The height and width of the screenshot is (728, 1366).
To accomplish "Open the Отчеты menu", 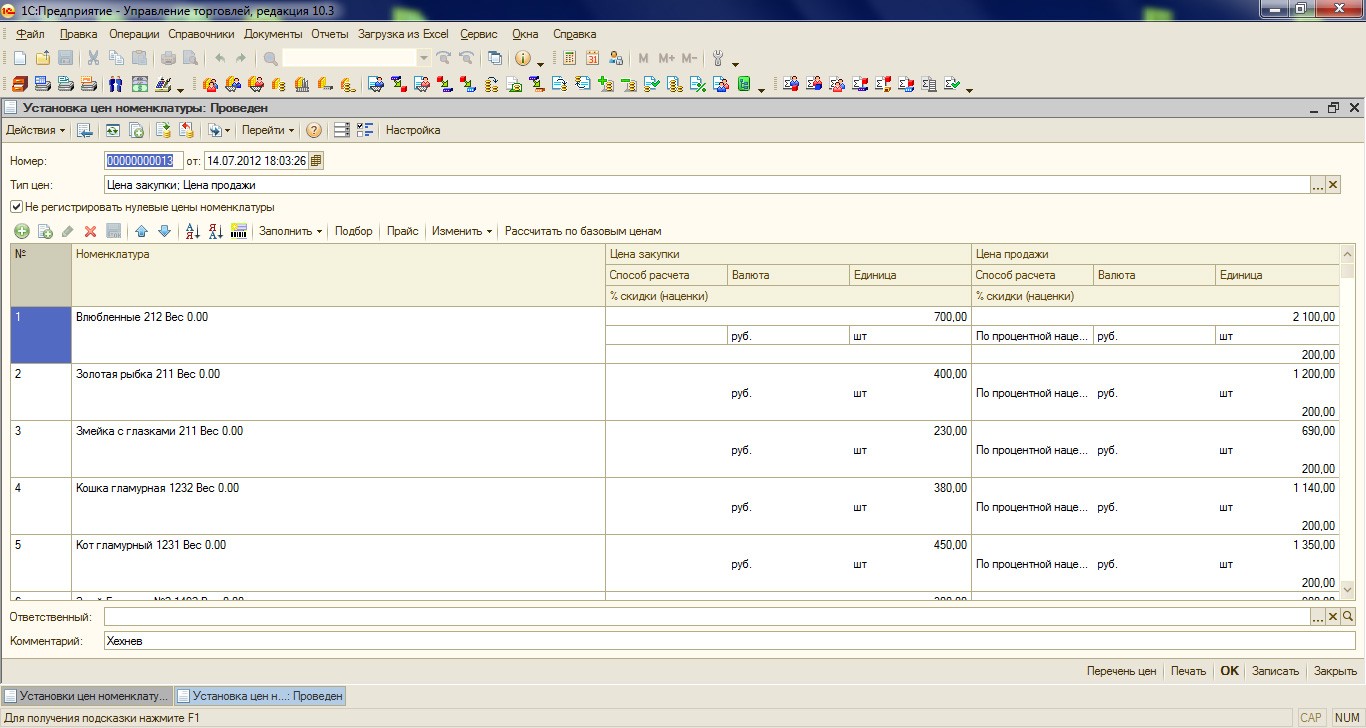I will (x=329, y=34).
